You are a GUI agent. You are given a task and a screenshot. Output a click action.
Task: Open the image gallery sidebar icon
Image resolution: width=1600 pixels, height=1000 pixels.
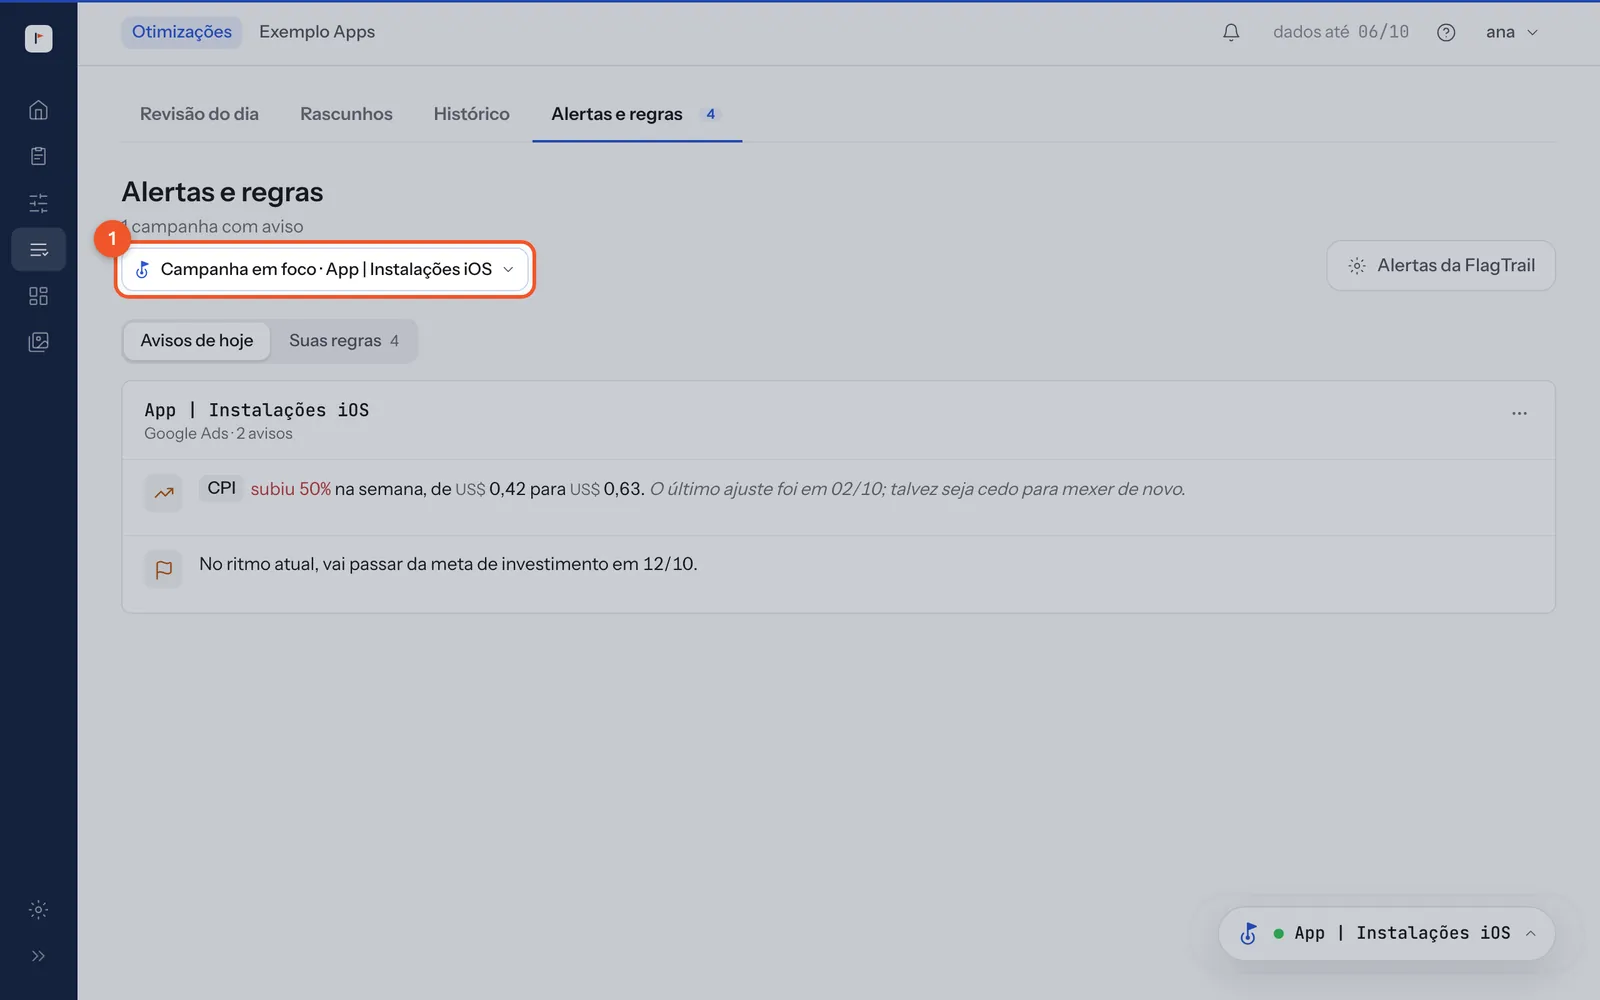38,342
